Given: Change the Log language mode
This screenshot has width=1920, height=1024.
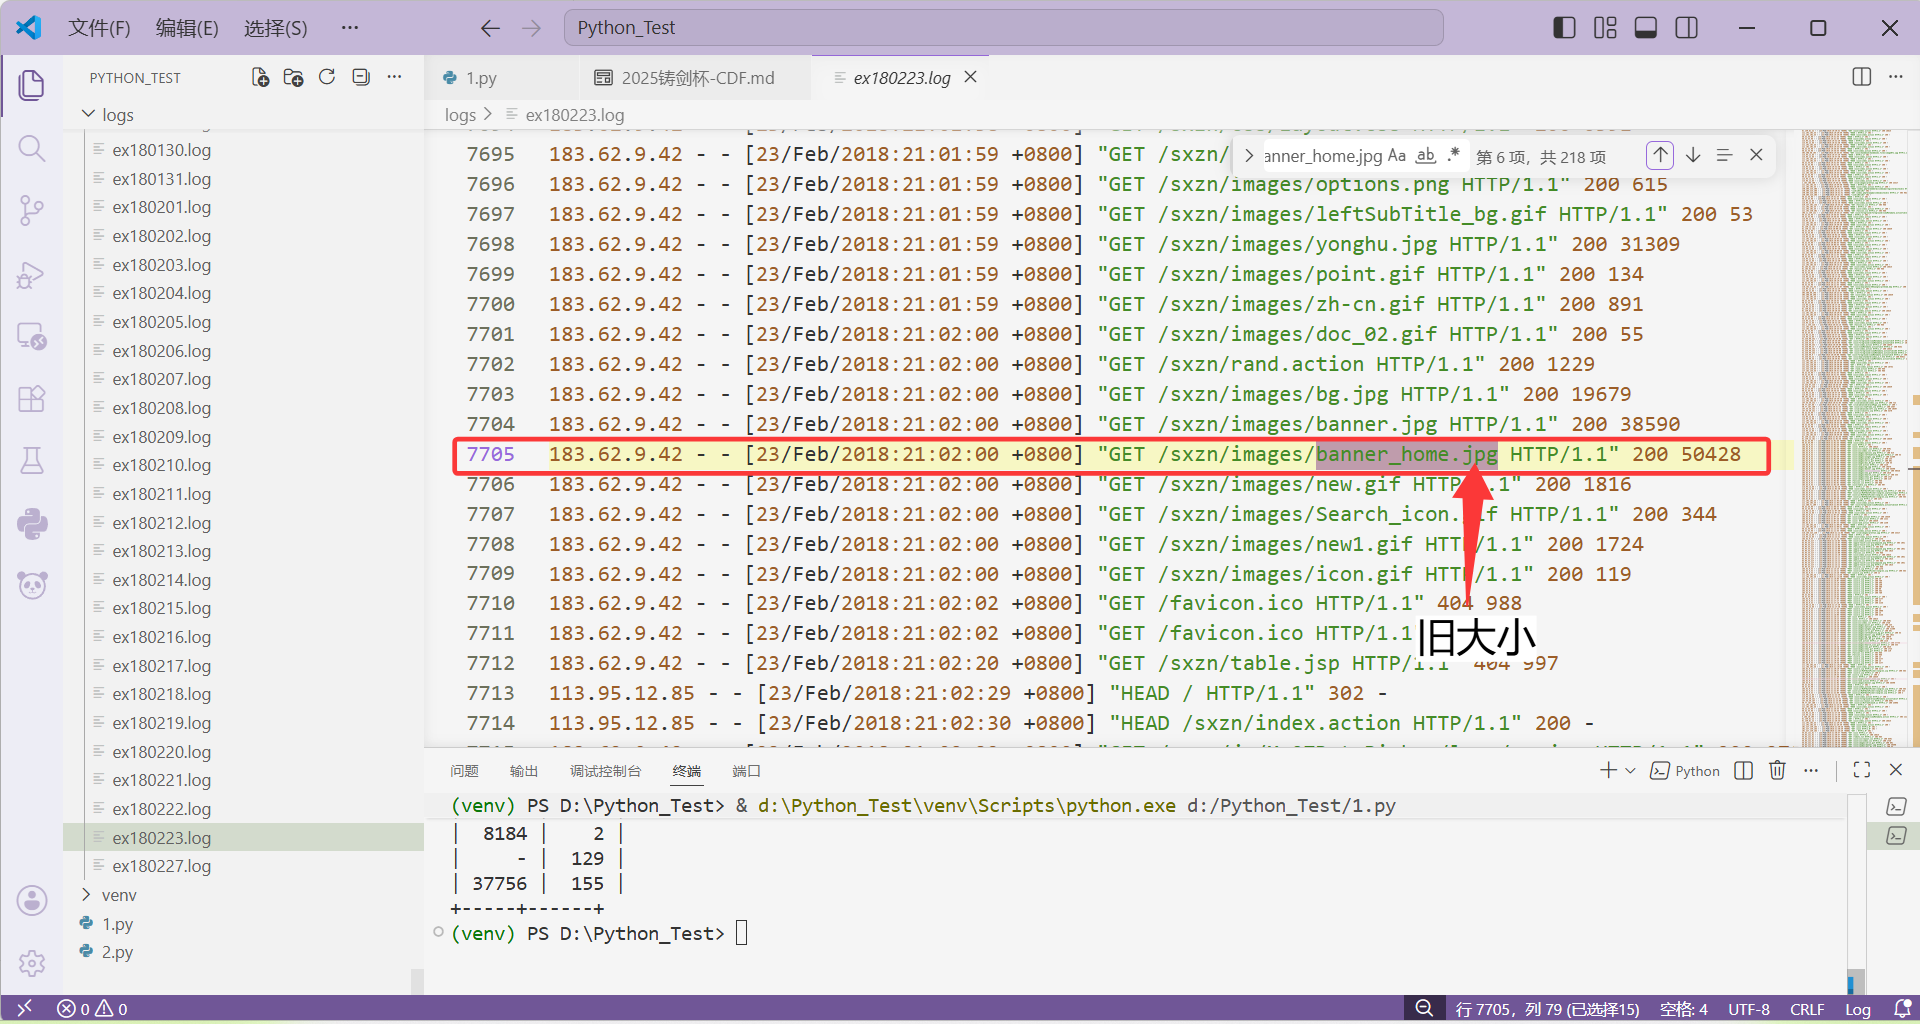Looking at the screenshot, I should click(x=1858, y=1009).
